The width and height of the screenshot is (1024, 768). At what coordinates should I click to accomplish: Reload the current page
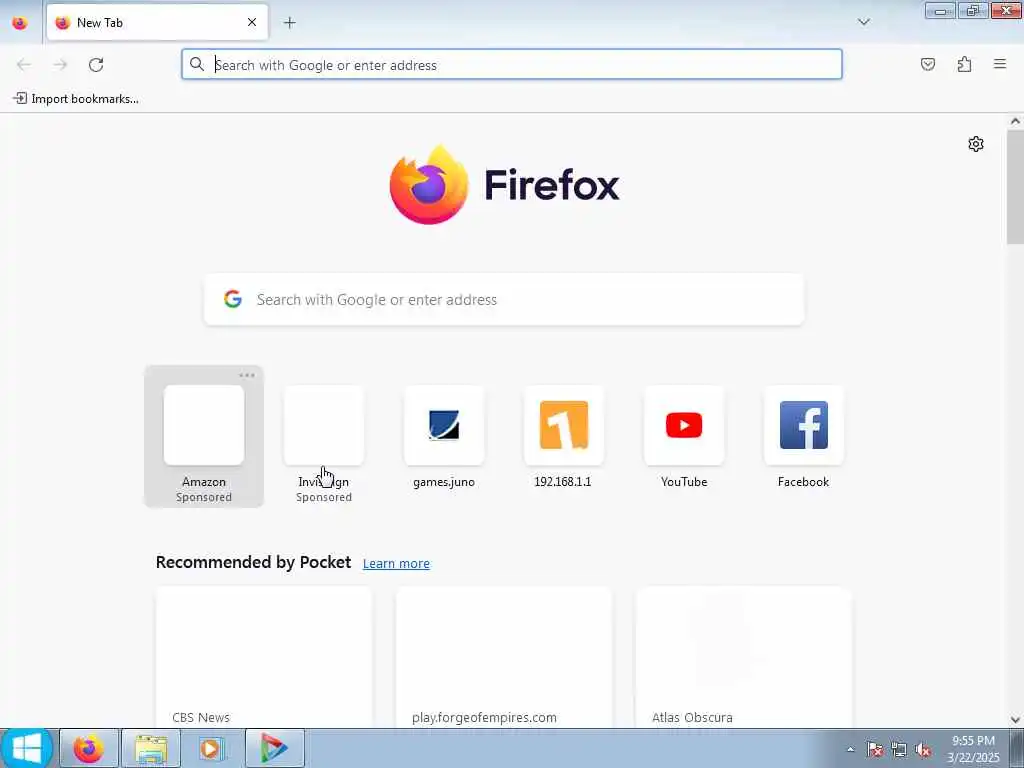point(96,65)
